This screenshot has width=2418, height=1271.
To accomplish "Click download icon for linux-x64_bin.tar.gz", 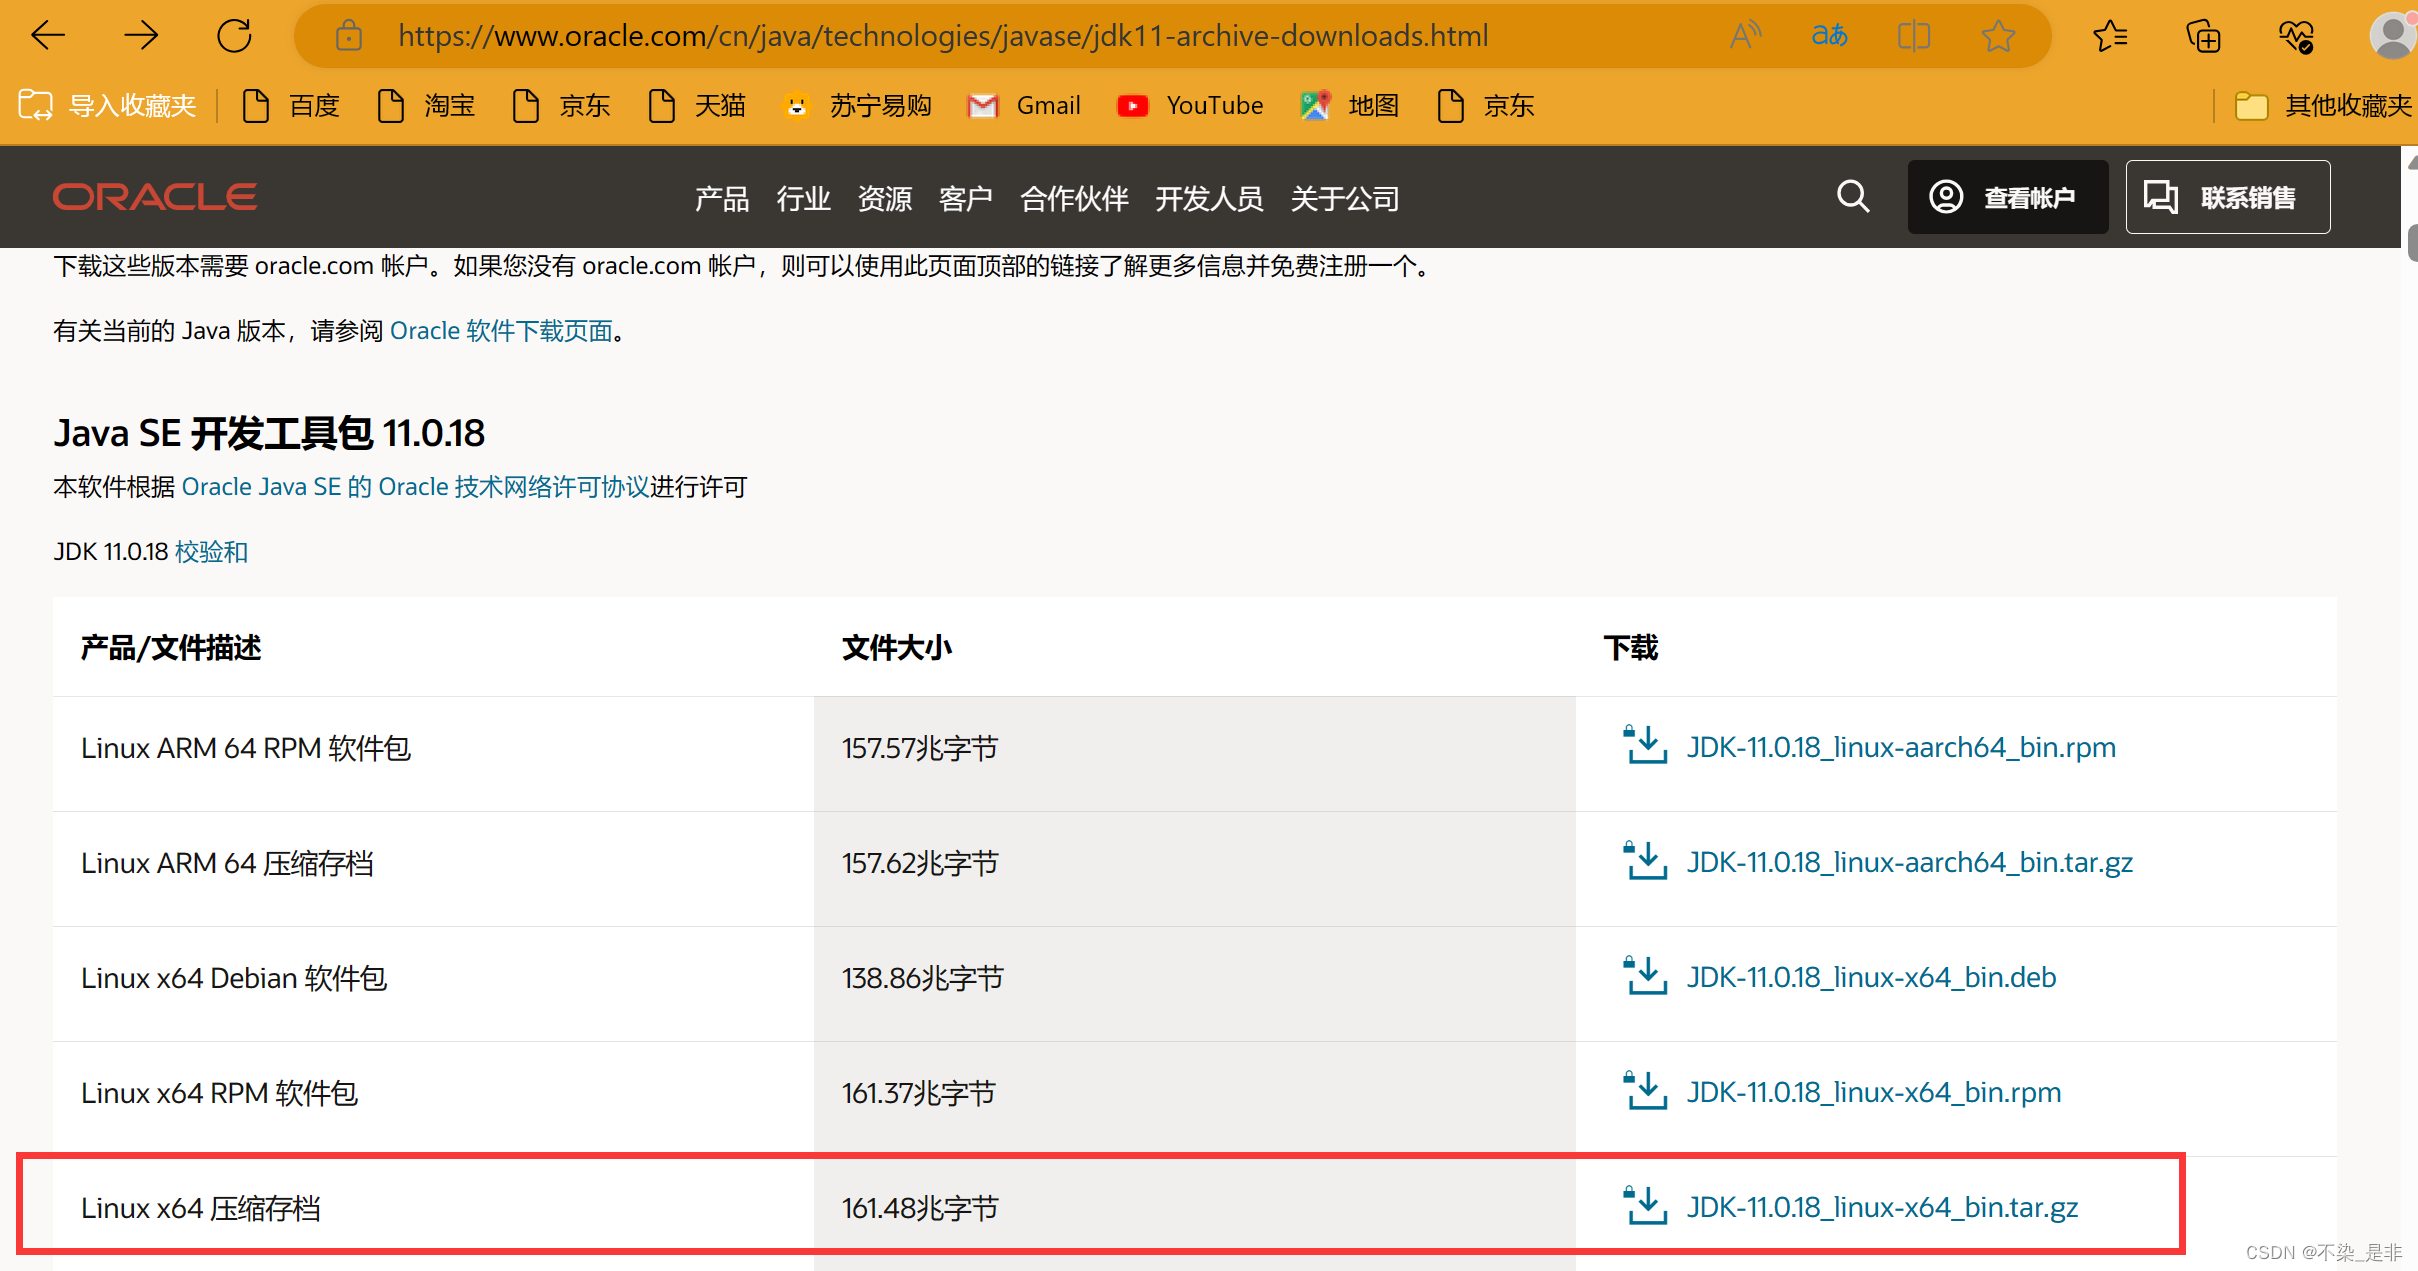I will (x=1644, y=1206).
